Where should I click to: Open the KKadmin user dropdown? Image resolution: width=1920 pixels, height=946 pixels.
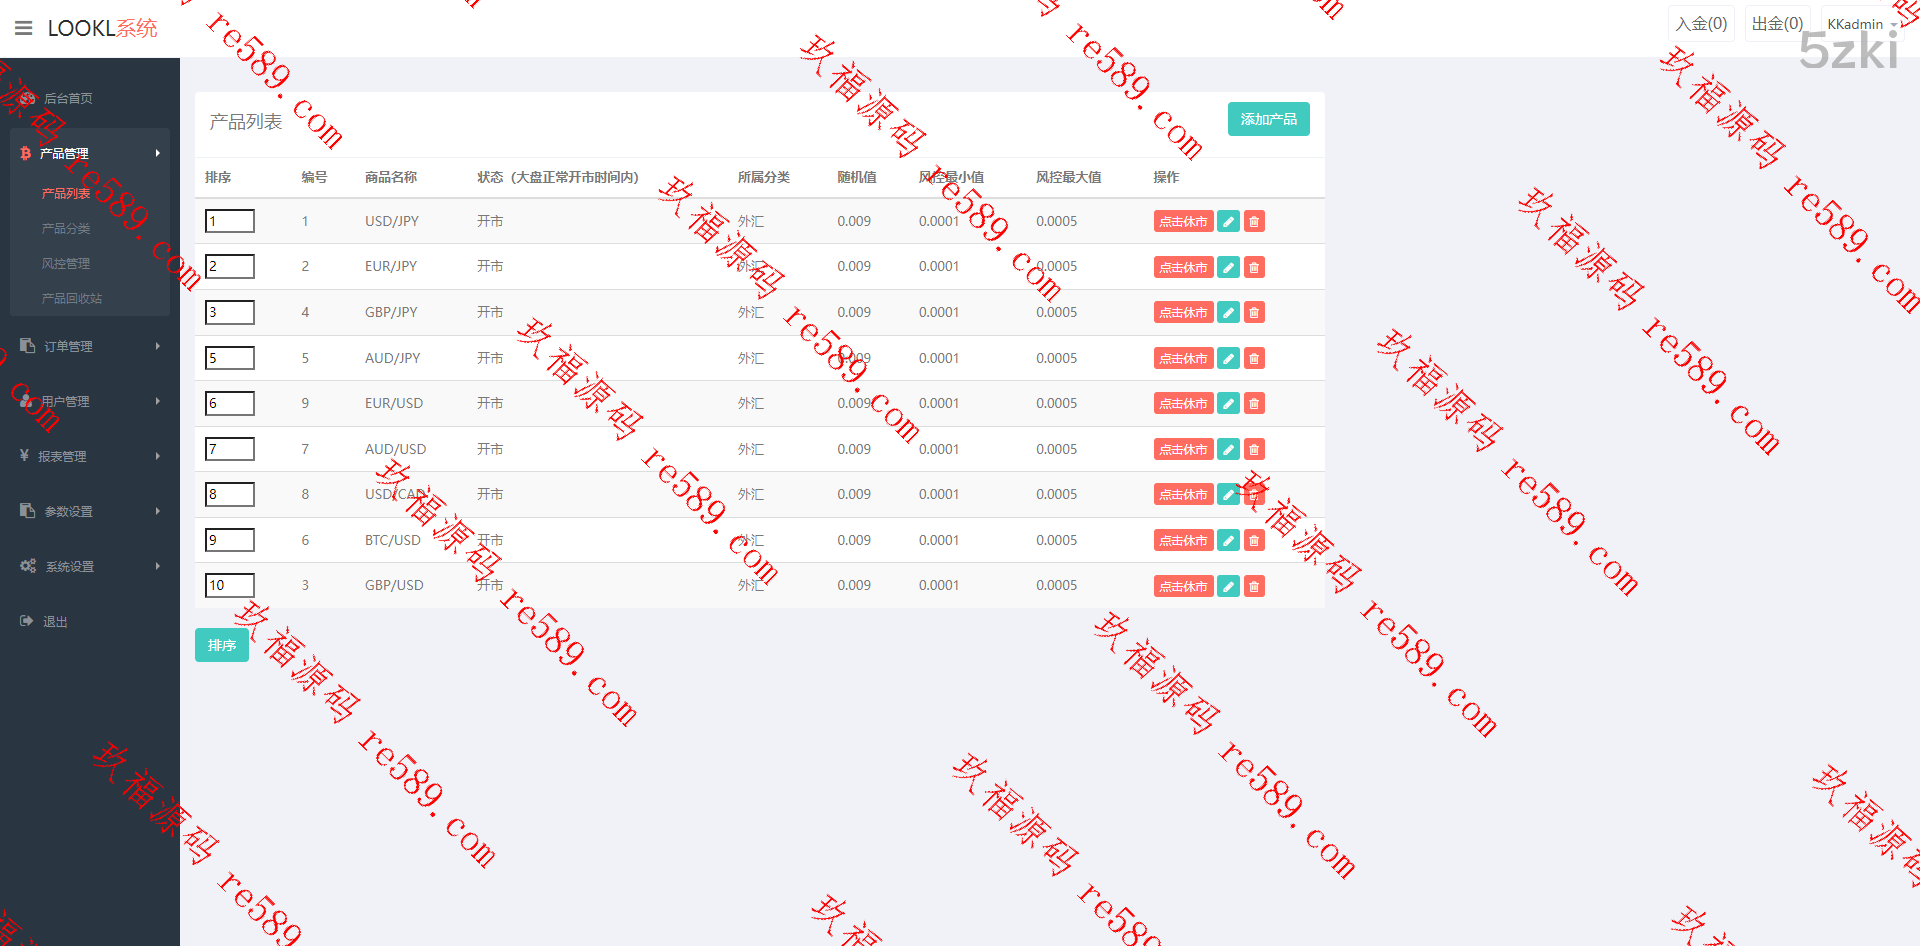[x=1860, y=24]
